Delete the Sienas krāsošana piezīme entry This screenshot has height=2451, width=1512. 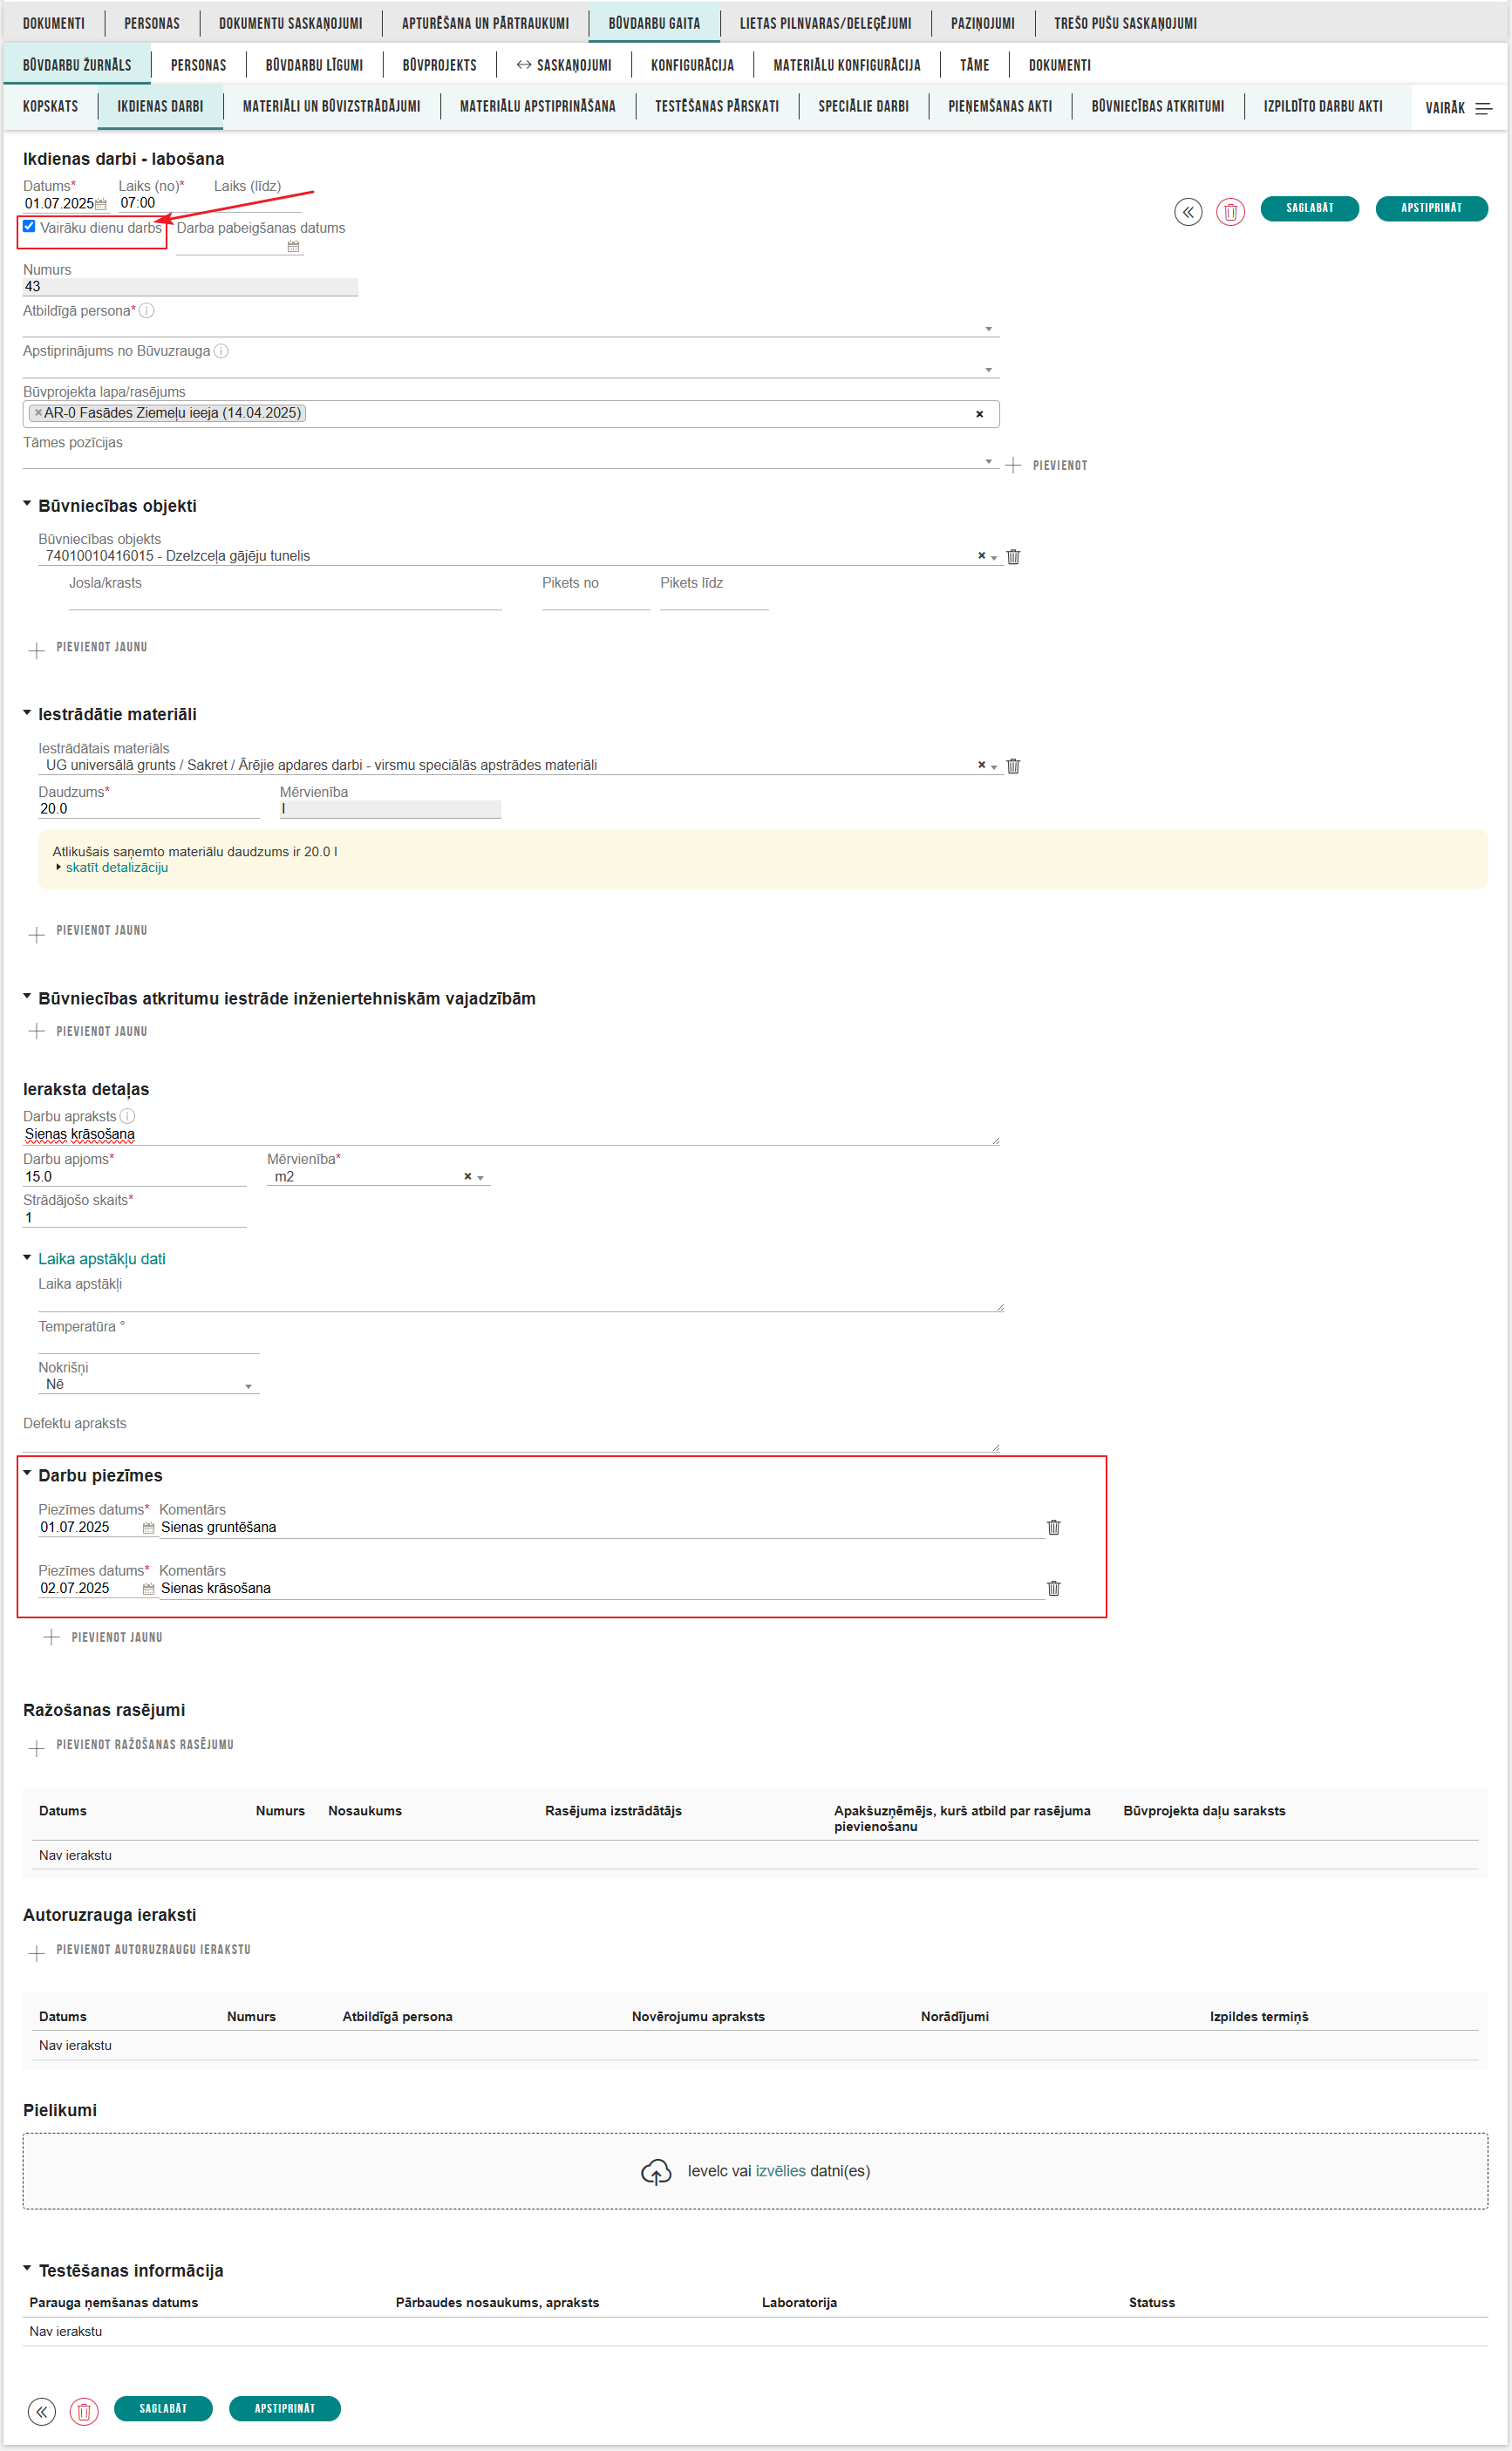[1055, 1588]
